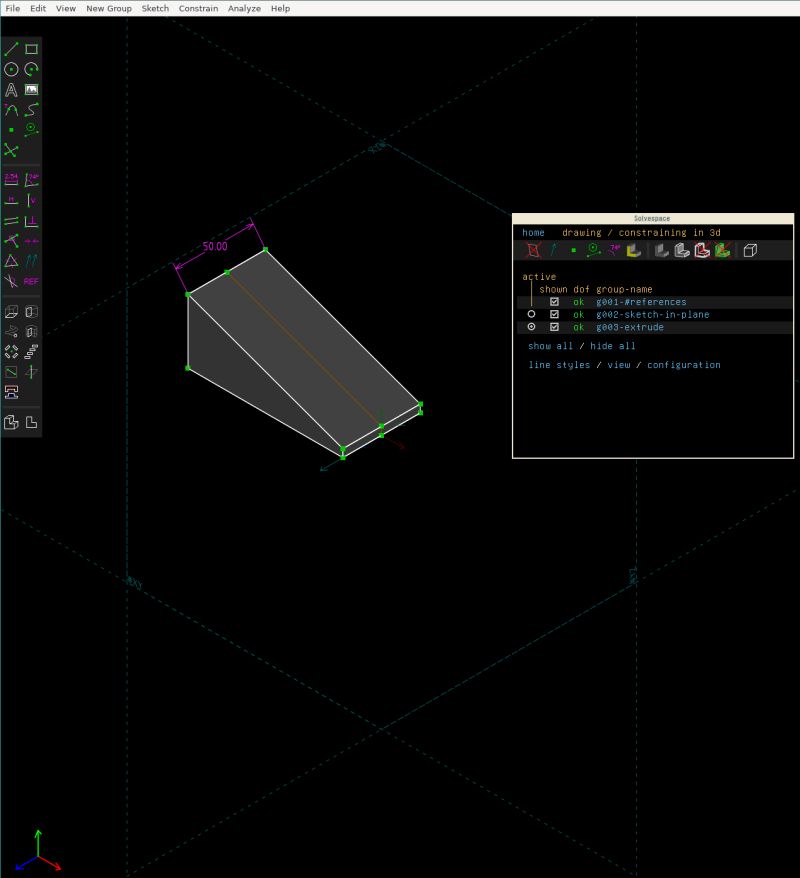Select the Tangent Arc tool
The width and height of the screenshot is (800, 878).
pos(11,110)
